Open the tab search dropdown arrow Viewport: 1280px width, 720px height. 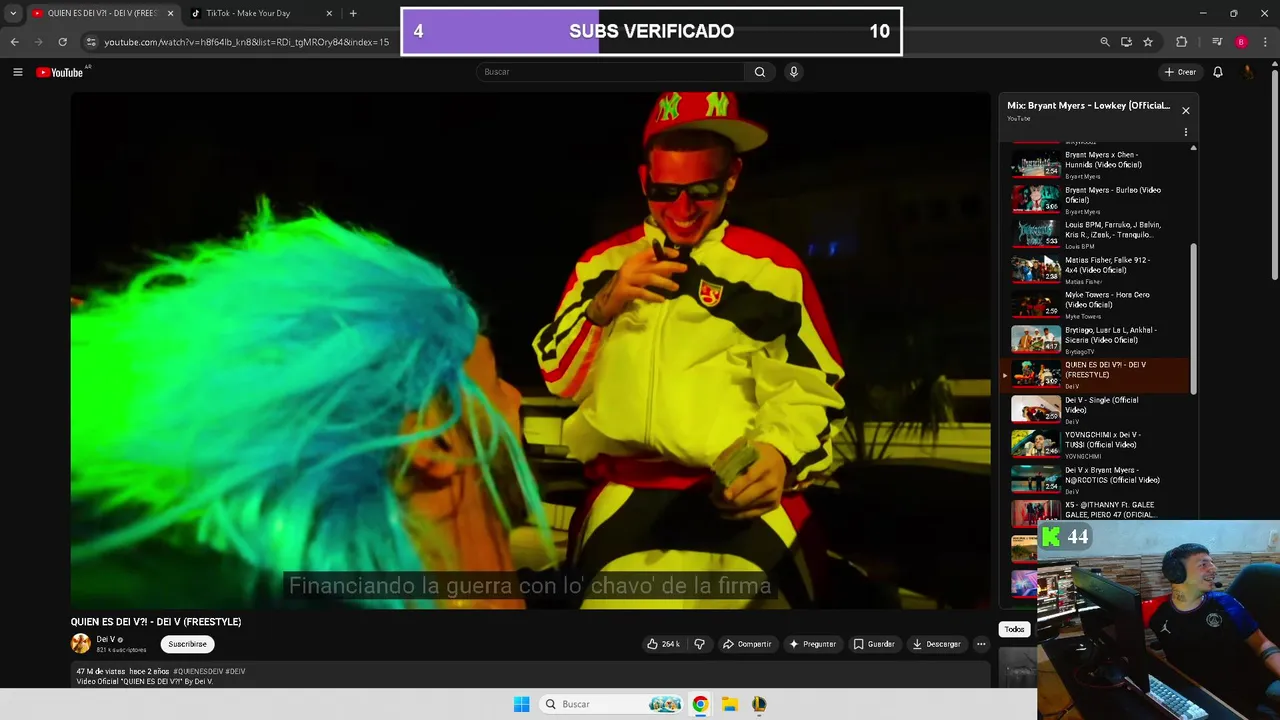(13, 13)
